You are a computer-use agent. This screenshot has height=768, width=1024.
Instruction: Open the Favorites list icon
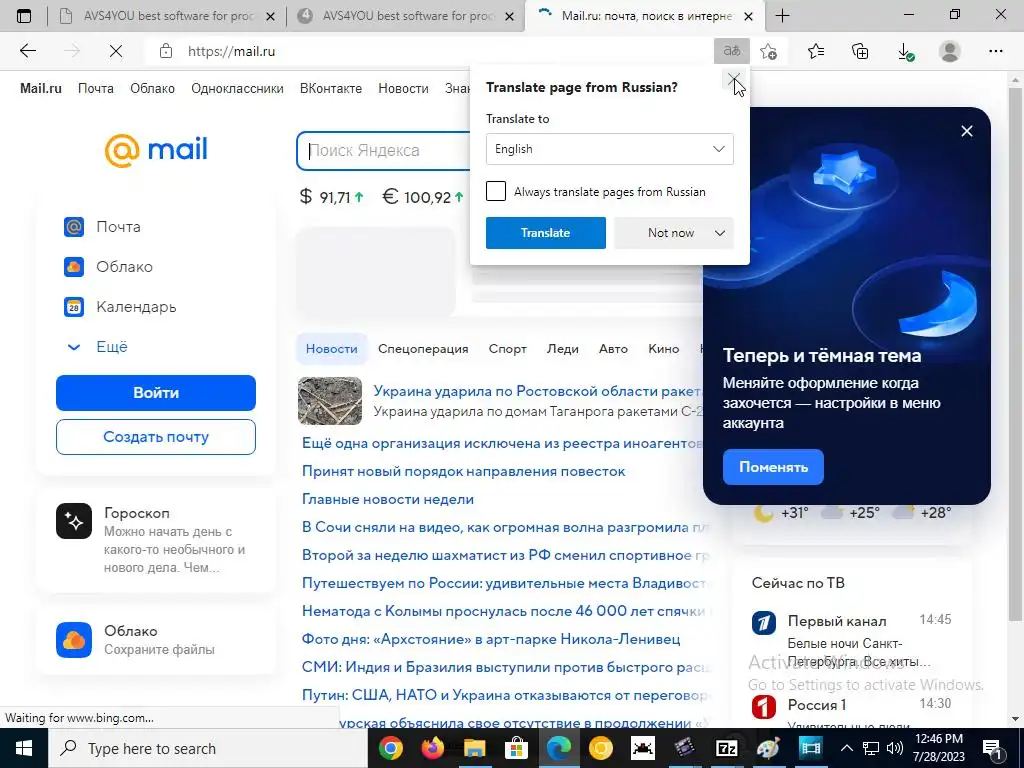(815, 51)
